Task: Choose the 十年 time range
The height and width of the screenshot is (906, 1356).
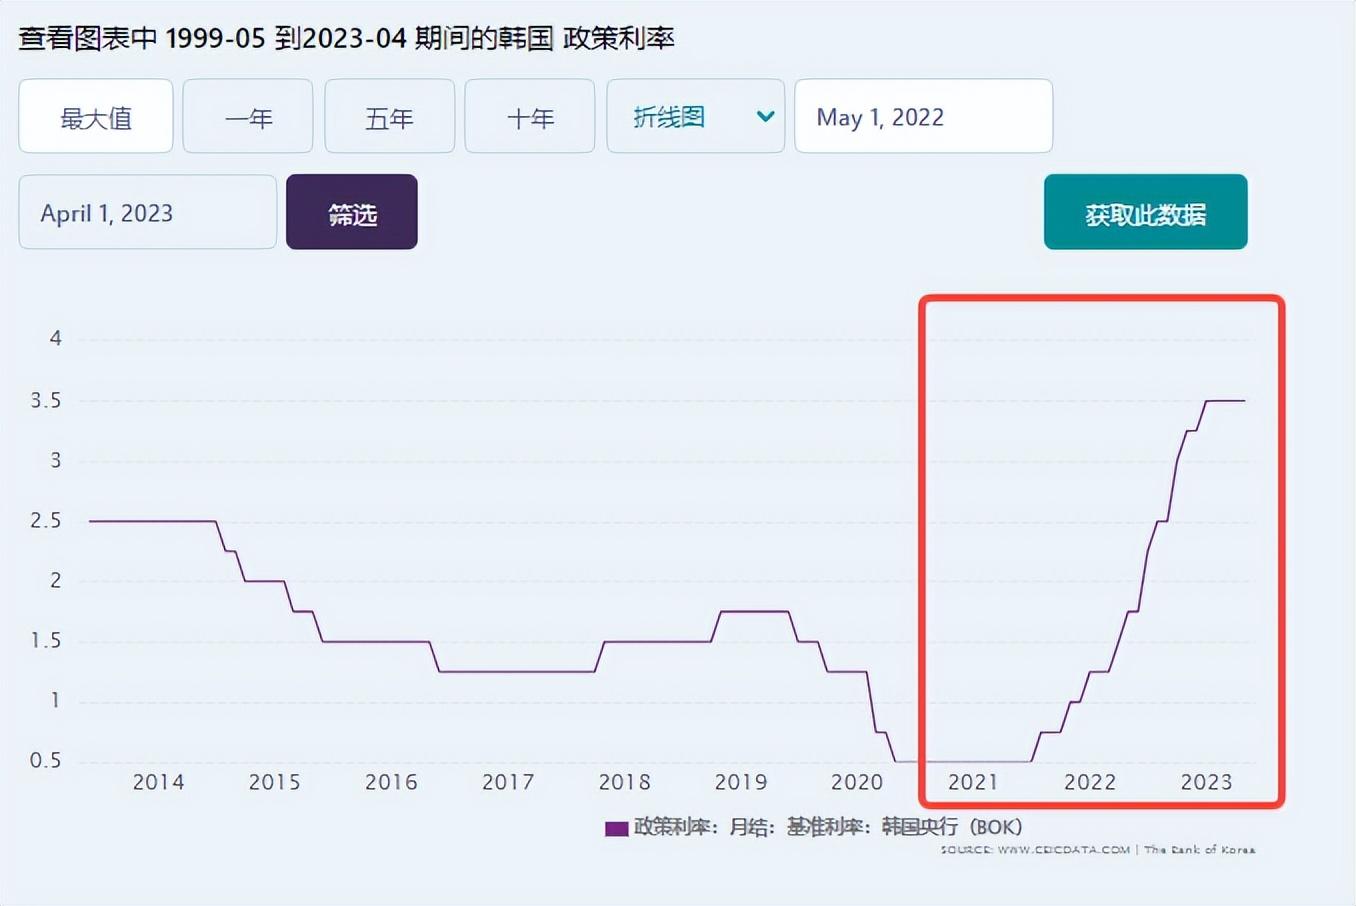Action: [529, 116]
